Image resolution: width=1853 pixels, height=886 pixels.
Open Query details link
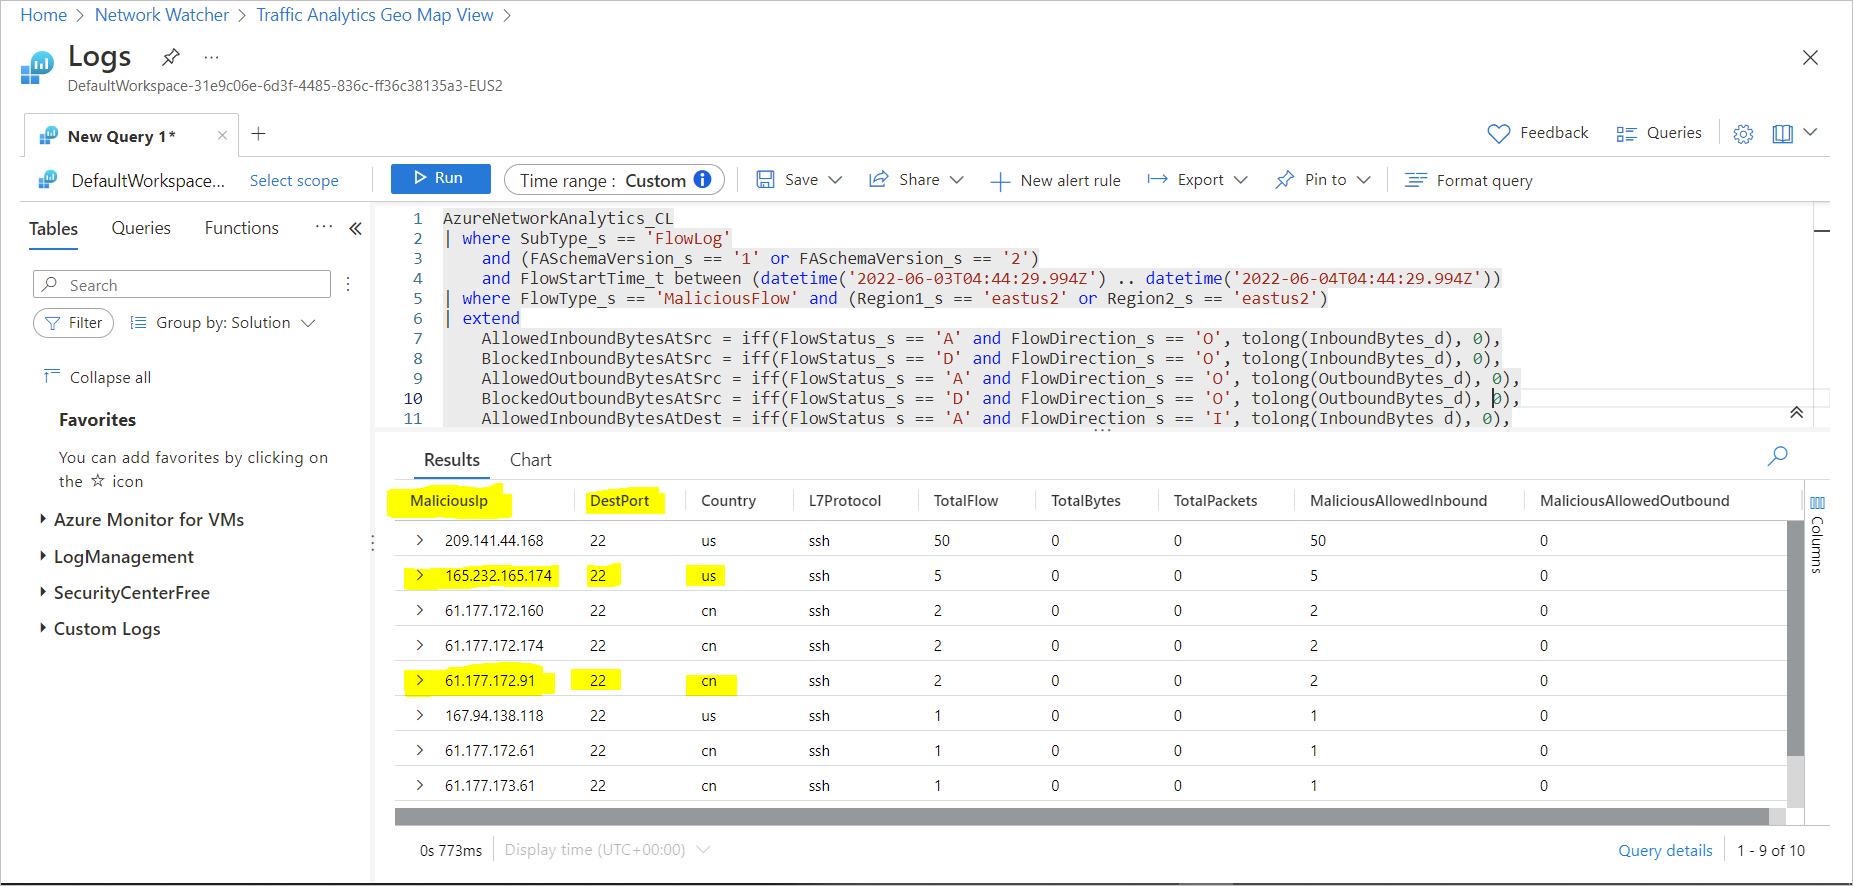click(1665, 851)
